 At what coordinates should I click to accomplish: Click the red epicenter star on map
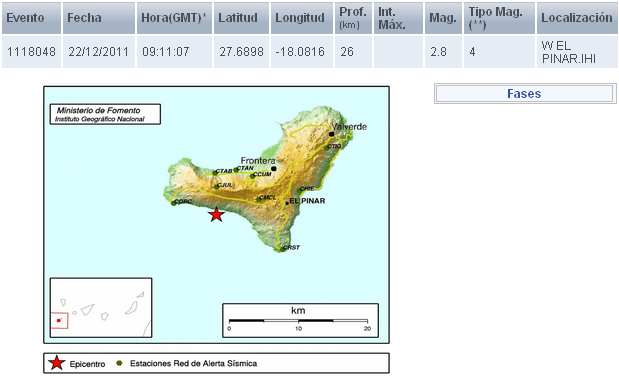coord(216,215)
